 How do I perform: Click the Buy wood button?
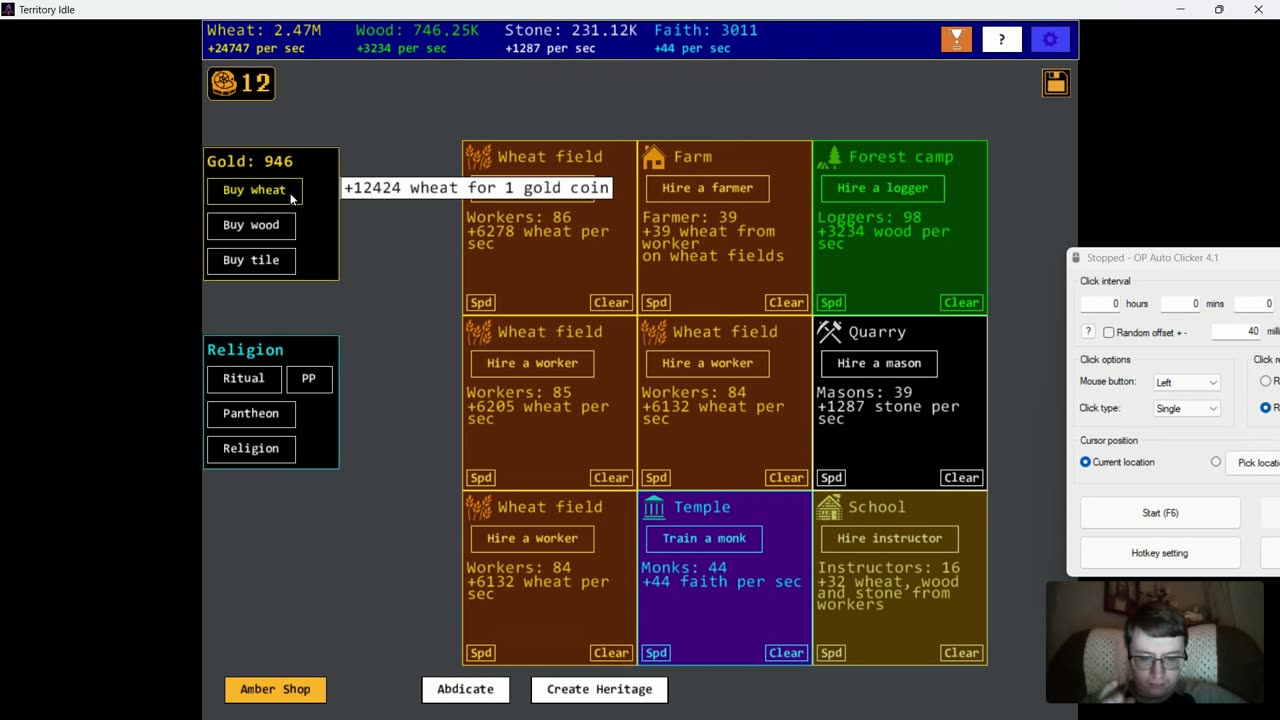pos(251,225)
